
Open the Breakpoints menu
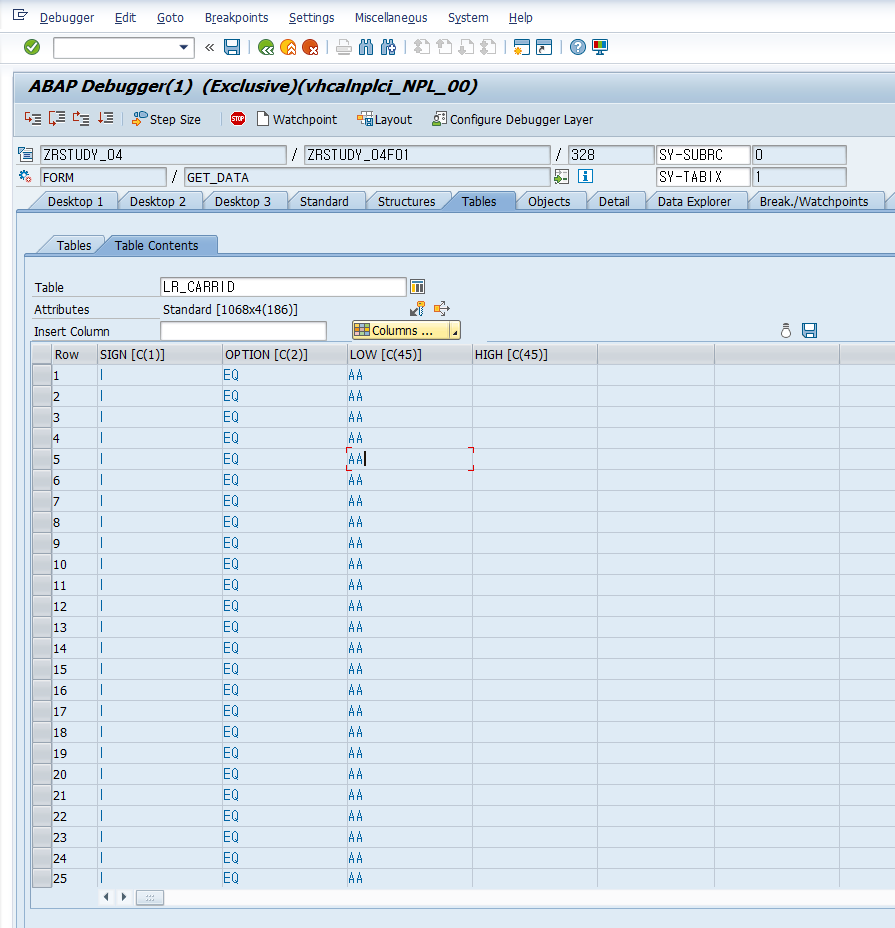[236, 17]
